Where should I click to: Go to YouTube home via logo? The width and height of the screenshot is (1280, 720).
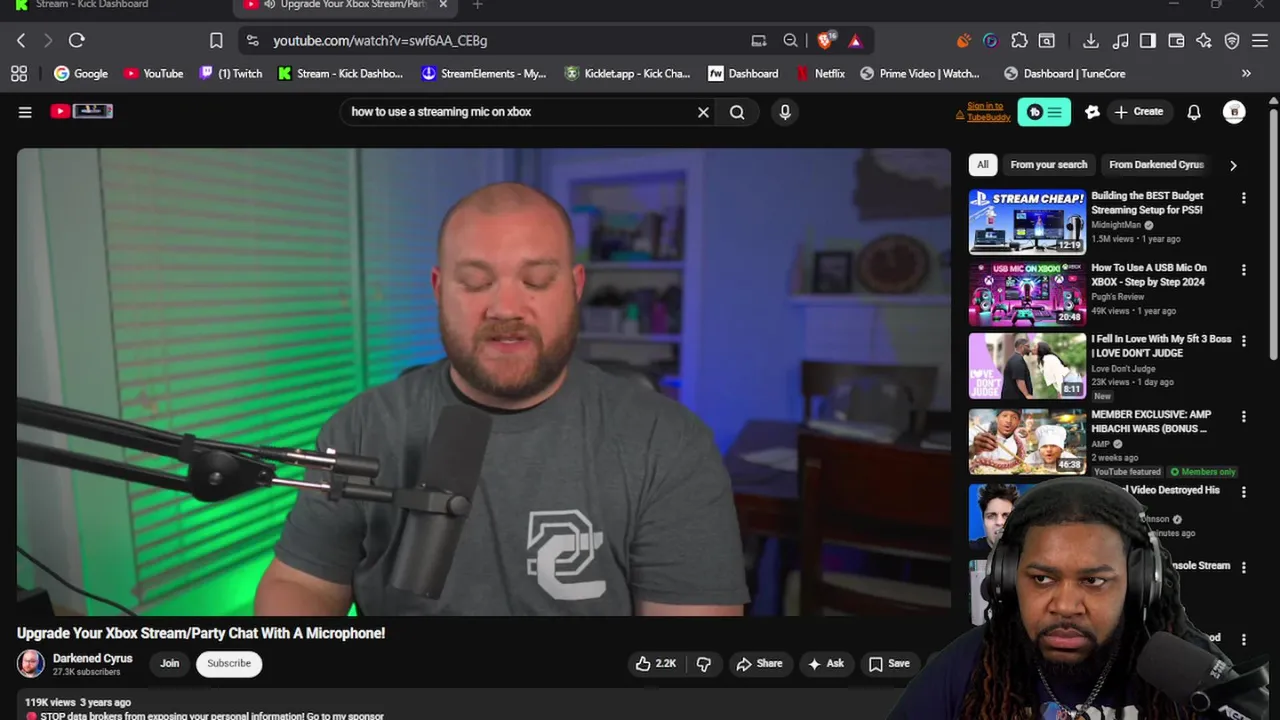tap(82, 111)
